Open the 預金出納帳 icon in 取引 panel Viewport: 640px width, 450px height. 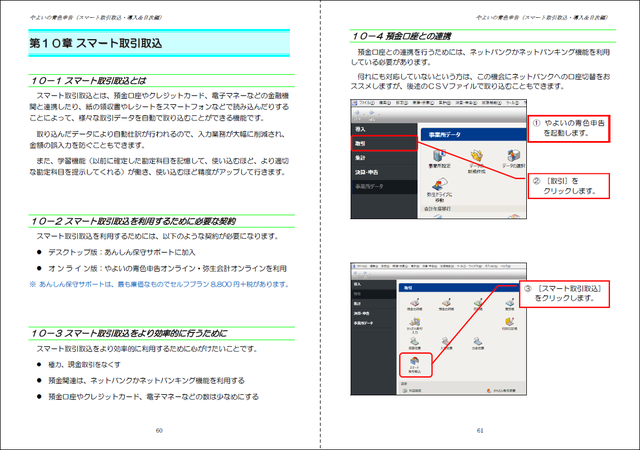[447, 304]
